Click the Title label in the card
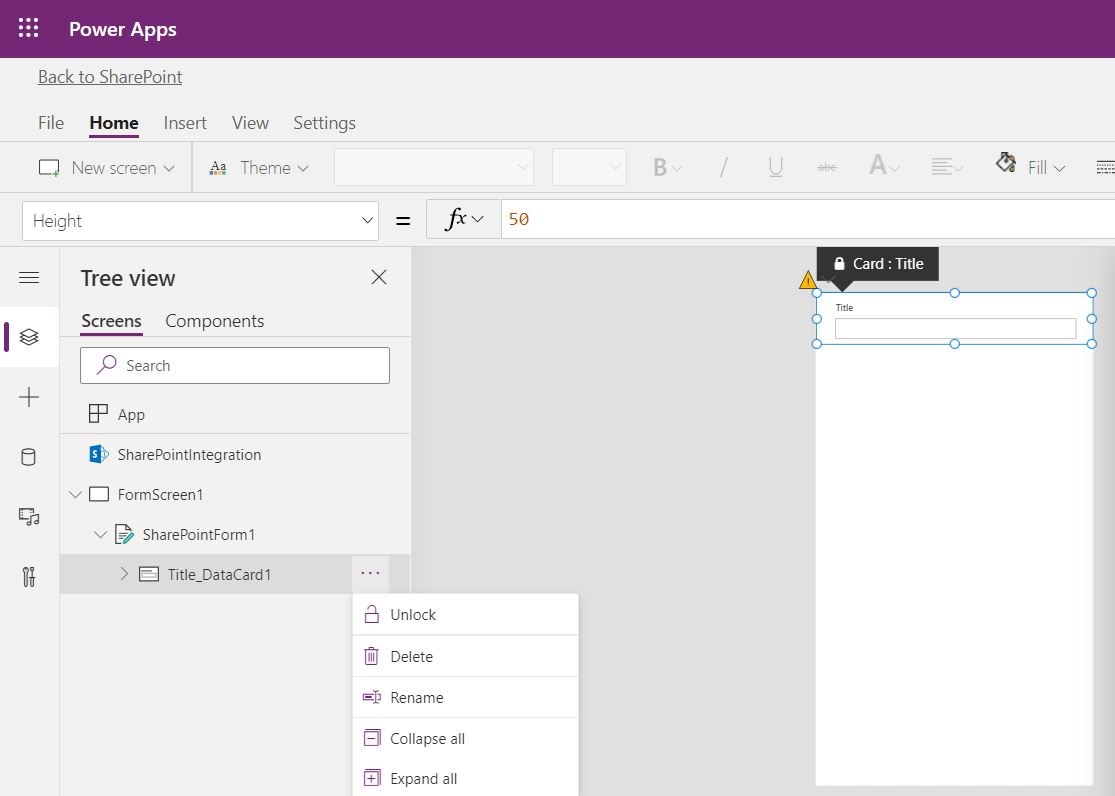 pyautogui.click(x=844, y=307)
